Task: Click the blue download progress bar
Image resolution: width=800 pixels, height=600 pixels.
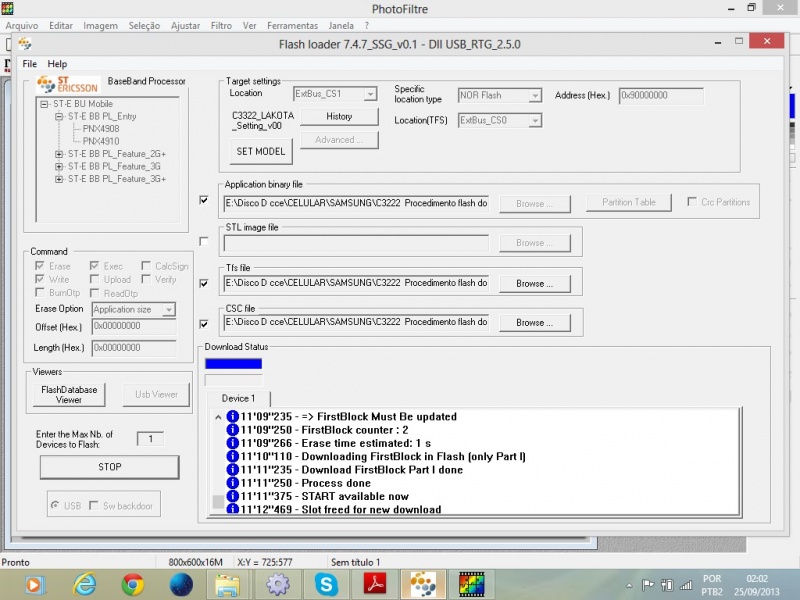Action: pos(234,364)
